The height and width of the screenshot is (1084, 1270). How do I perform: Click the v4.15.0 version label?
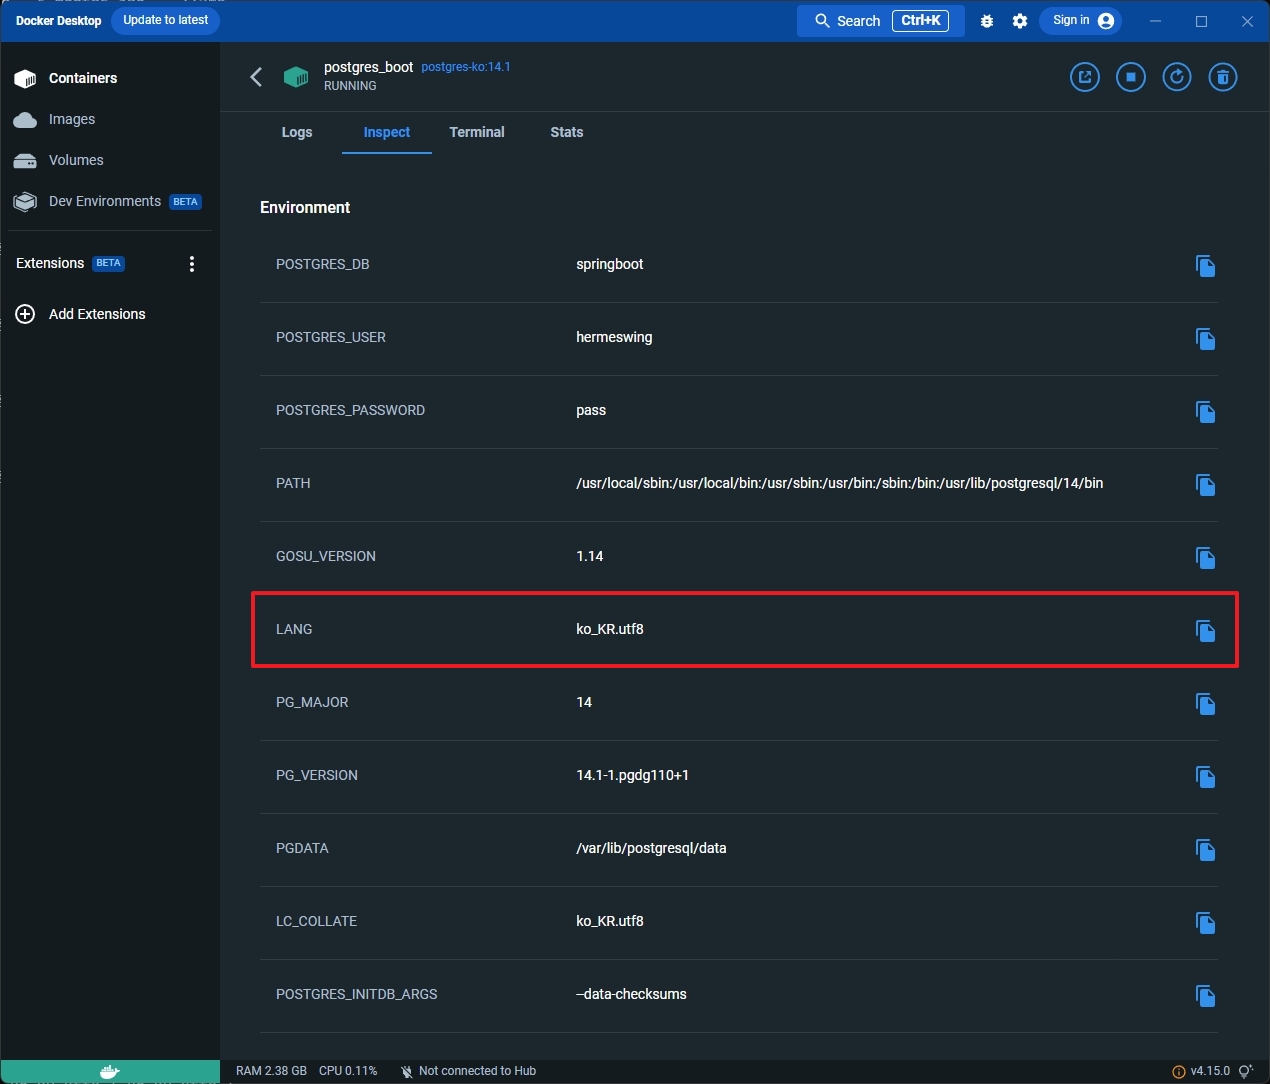click(x=1210, y=1071)
